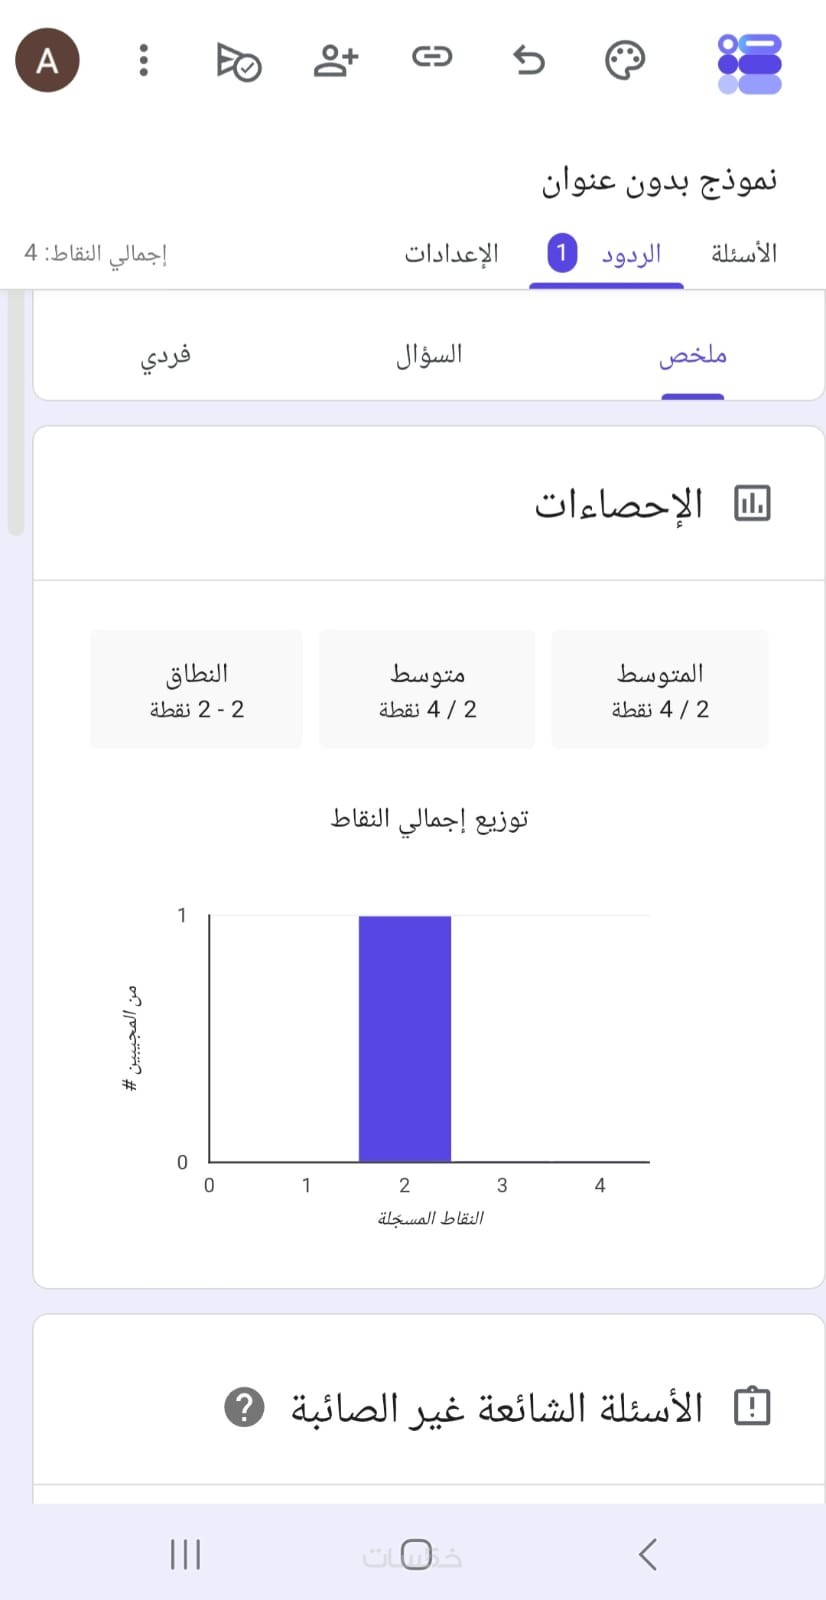This screenshot has width=826, height=1600.
Task: Click the send form icon
Action: pyautogui.click(x=239, y=61)
